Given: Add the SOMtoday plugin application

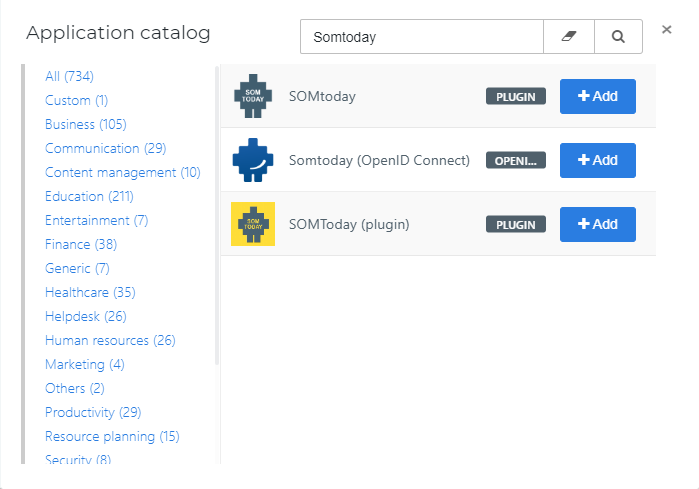Looking at the screenshot, I should click(x=598, y=96).
